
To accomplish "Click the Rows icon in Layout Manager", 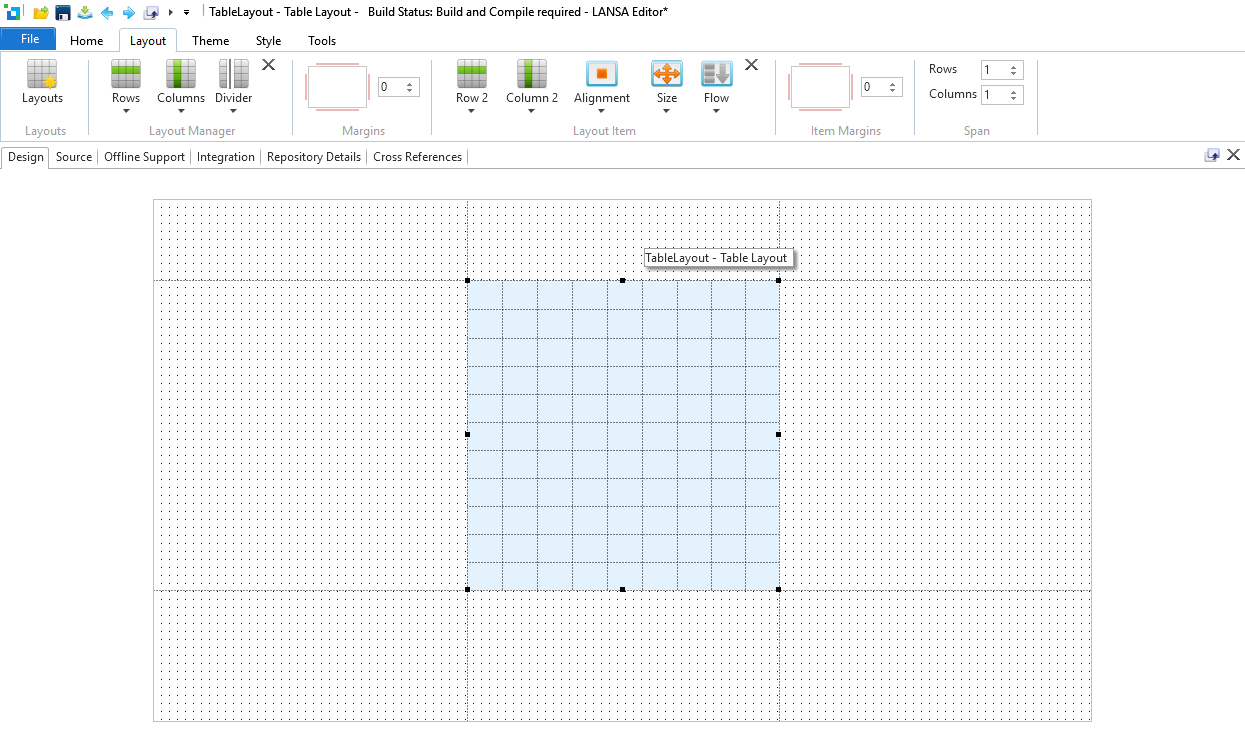I will tap(126, 74).
